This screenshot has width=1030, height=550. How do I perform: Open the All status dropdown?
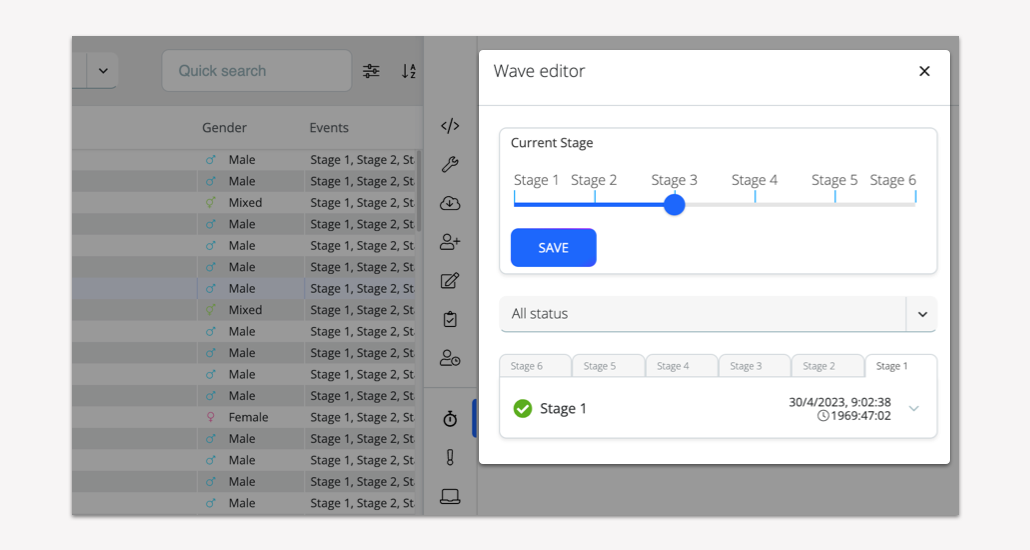[718, 314]
